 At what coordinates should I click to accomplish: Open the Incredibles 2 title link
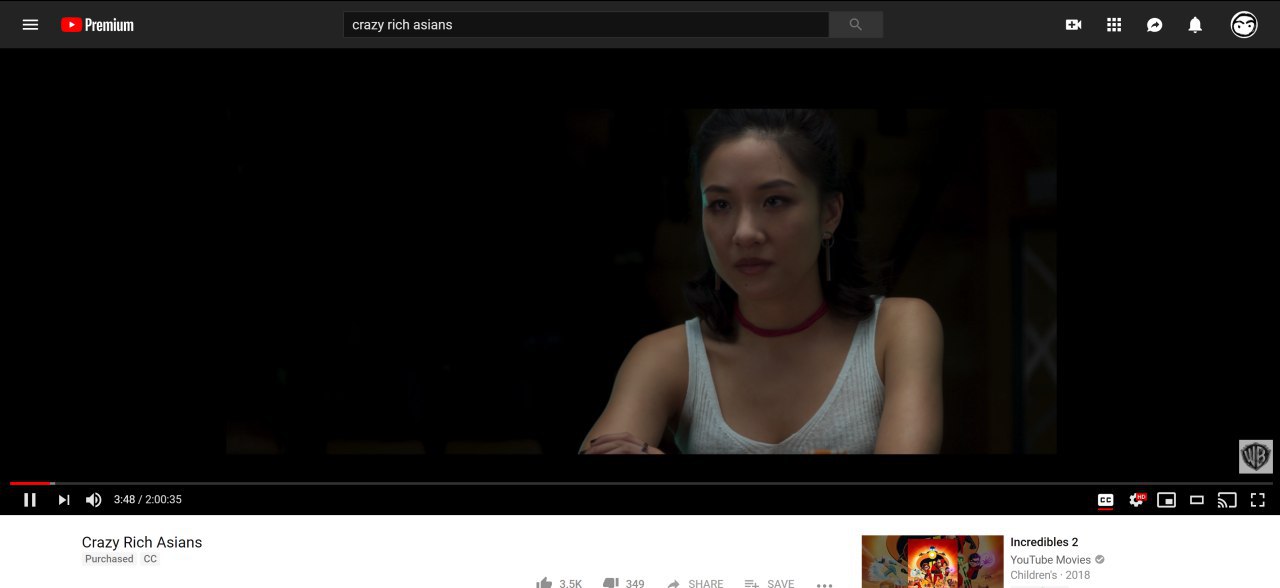point(1044,543)
